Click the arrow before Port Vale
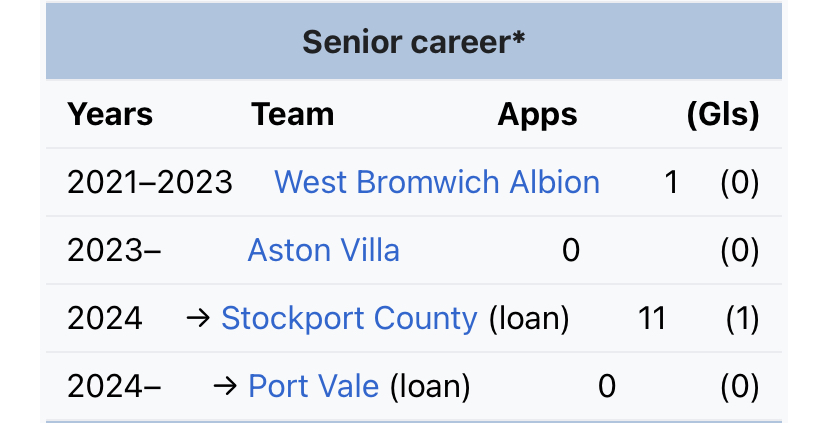The width and height of the screenshot is (828, 423). pyautogui.click(x=225, y=387)
